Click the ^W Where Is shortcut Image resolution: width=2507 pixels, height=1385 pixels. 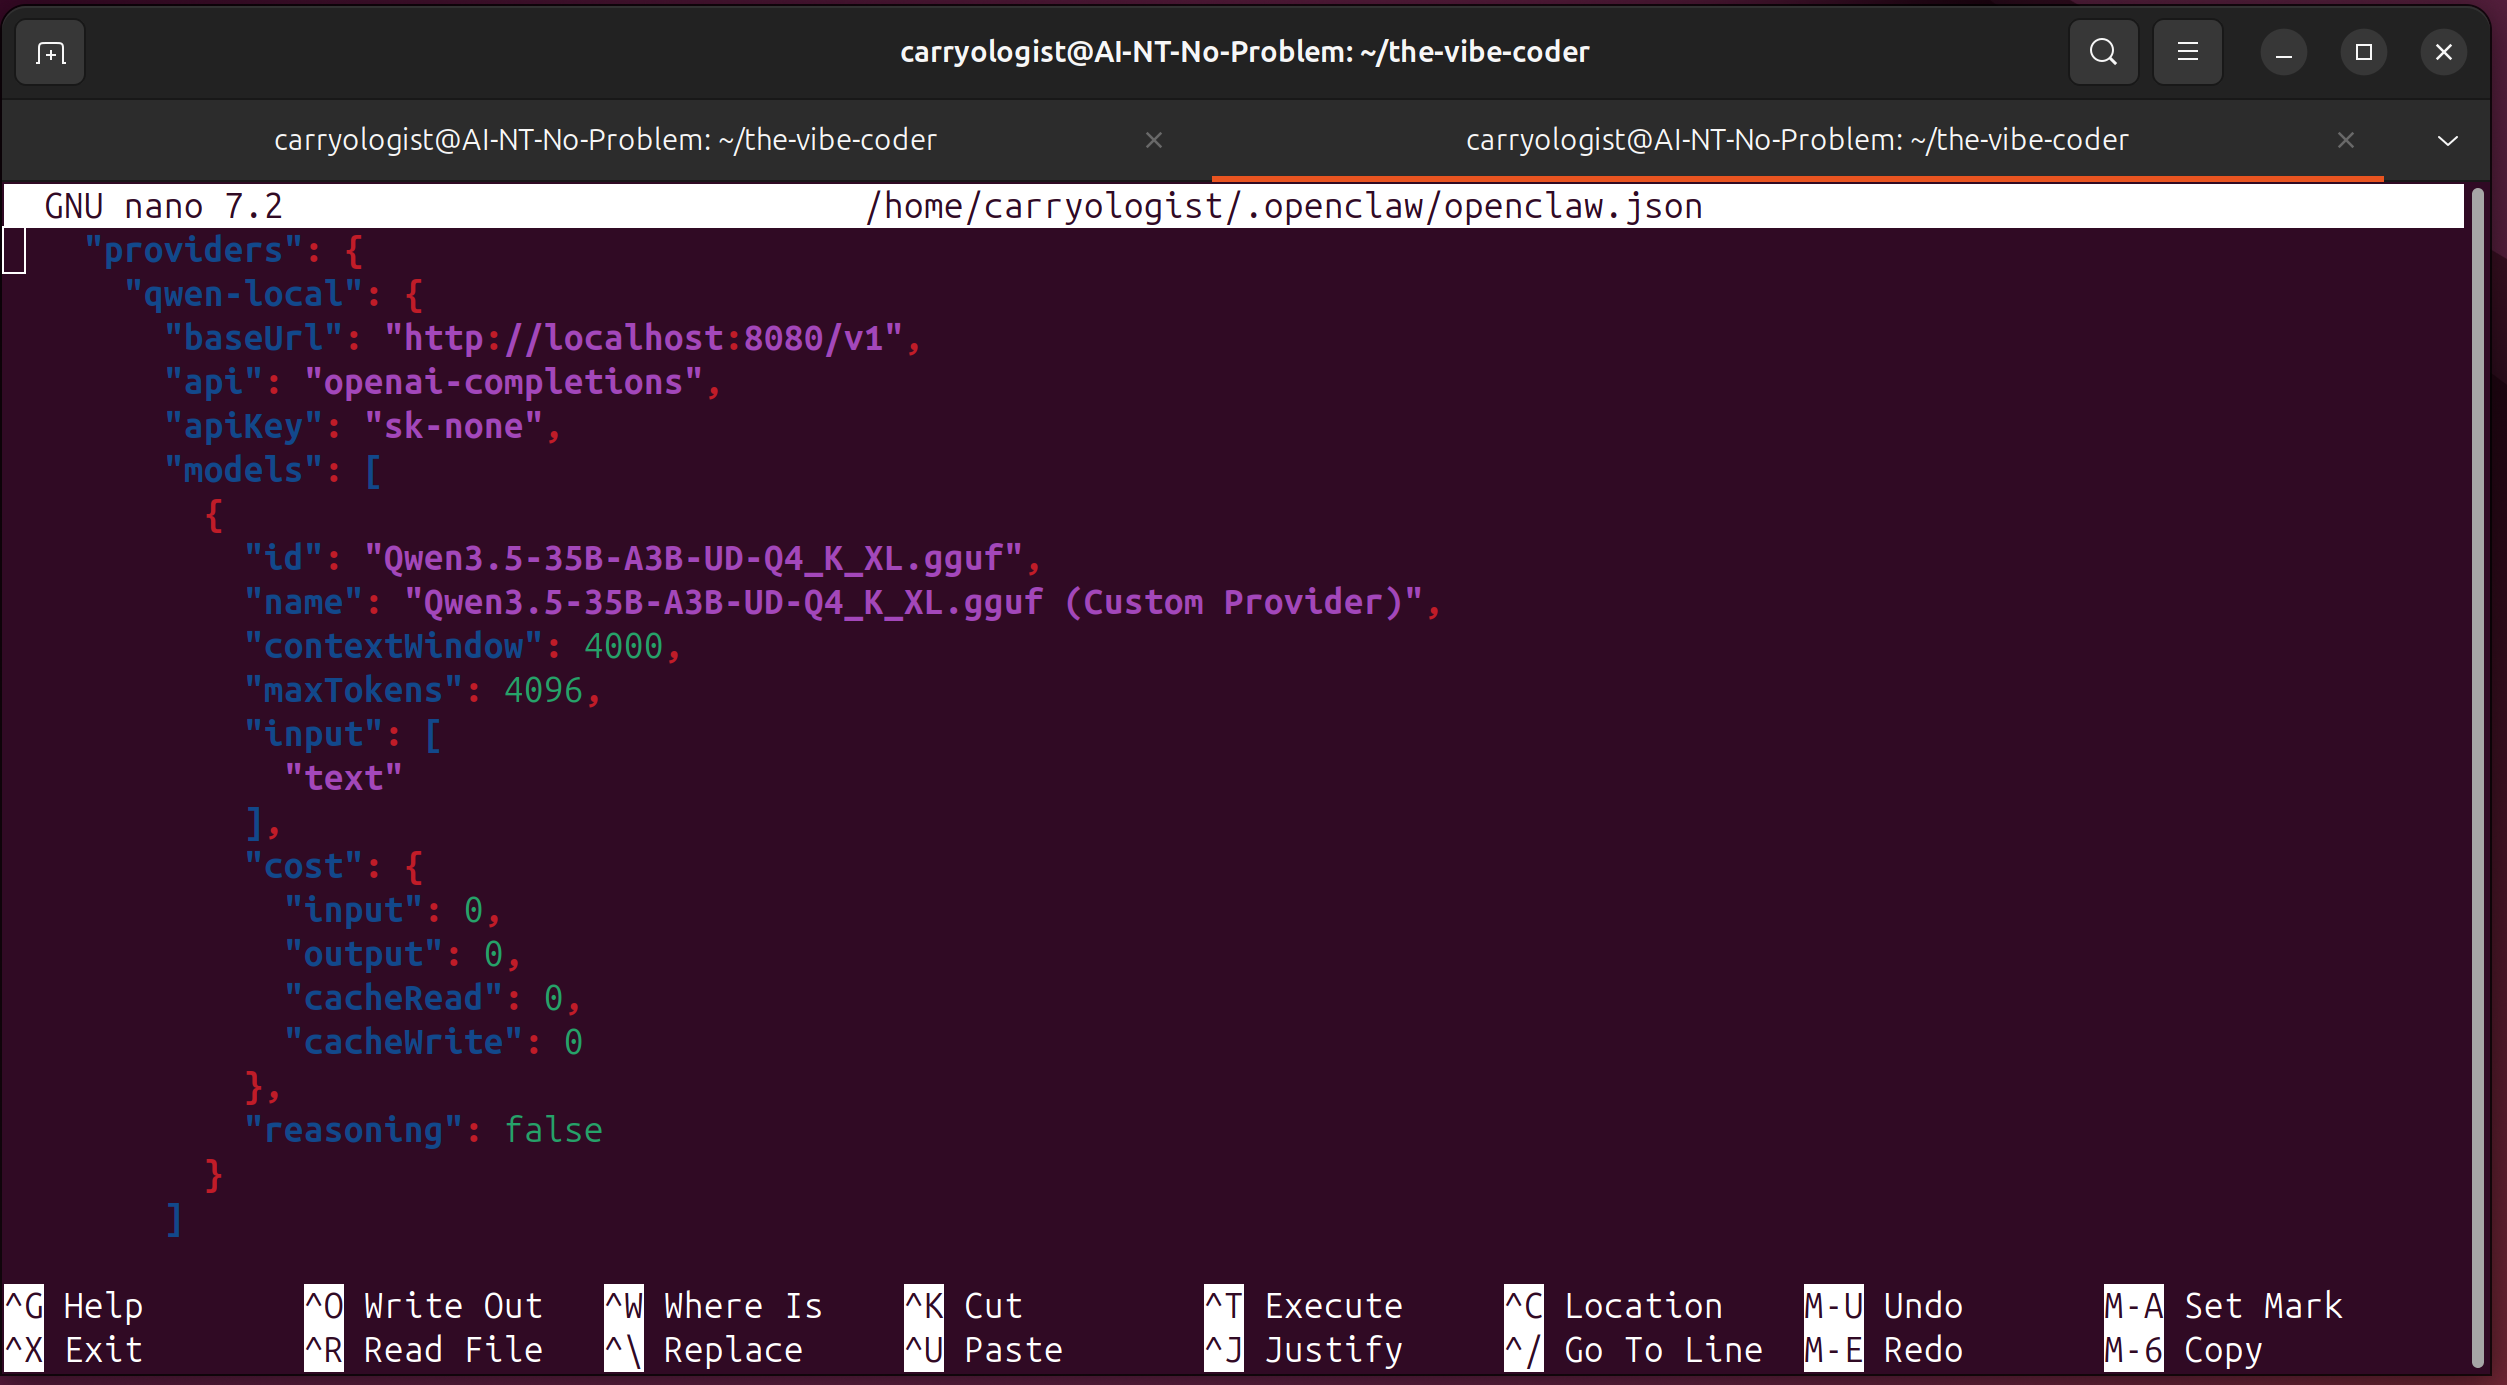[713, 1305]
